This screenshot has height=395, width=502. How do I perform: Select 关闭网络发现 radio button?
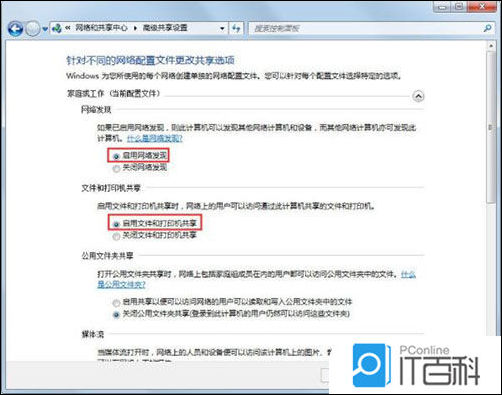[116, 169]
